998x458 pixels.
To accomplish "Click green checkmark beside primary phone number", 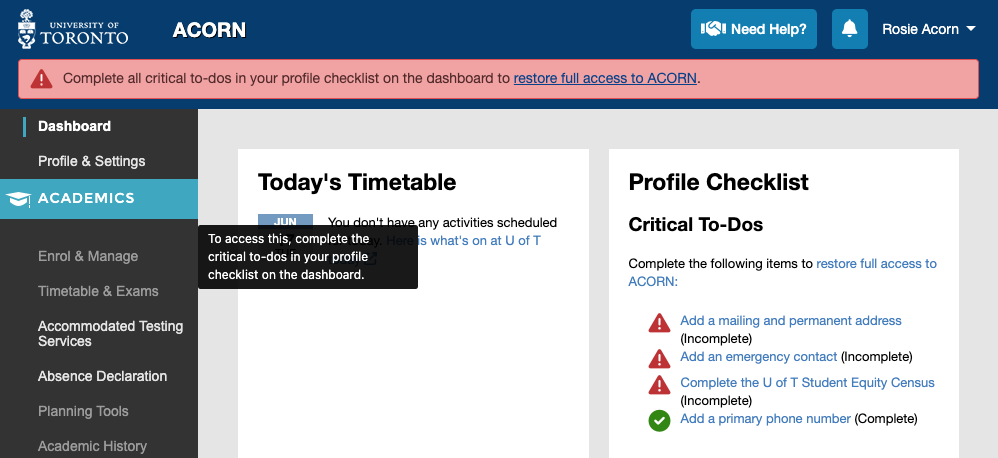I will coord(659,420).
